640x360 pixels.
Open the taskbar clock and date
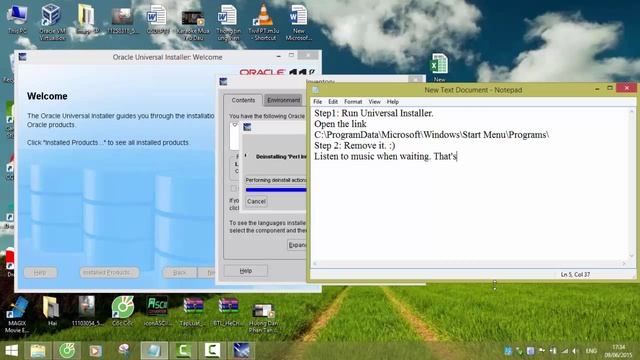(619, 351)
